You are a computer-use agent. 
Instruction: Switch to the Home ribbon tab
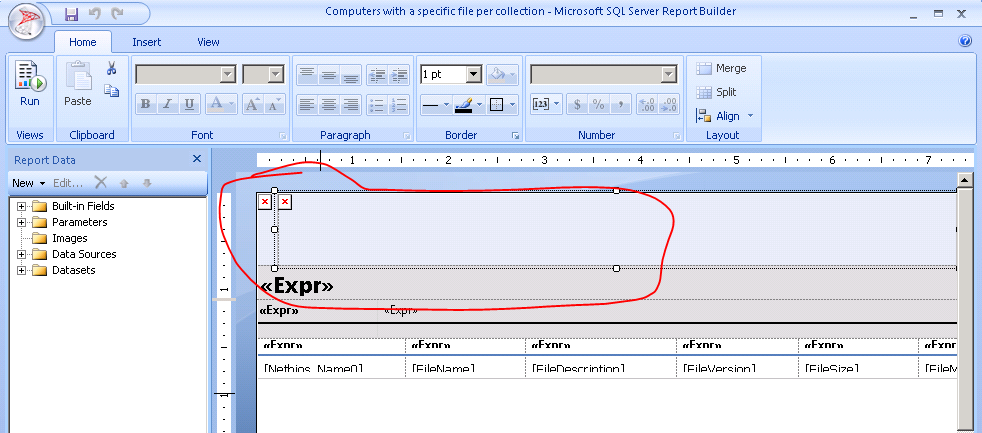pyautogui.click(x=83, y=42)
